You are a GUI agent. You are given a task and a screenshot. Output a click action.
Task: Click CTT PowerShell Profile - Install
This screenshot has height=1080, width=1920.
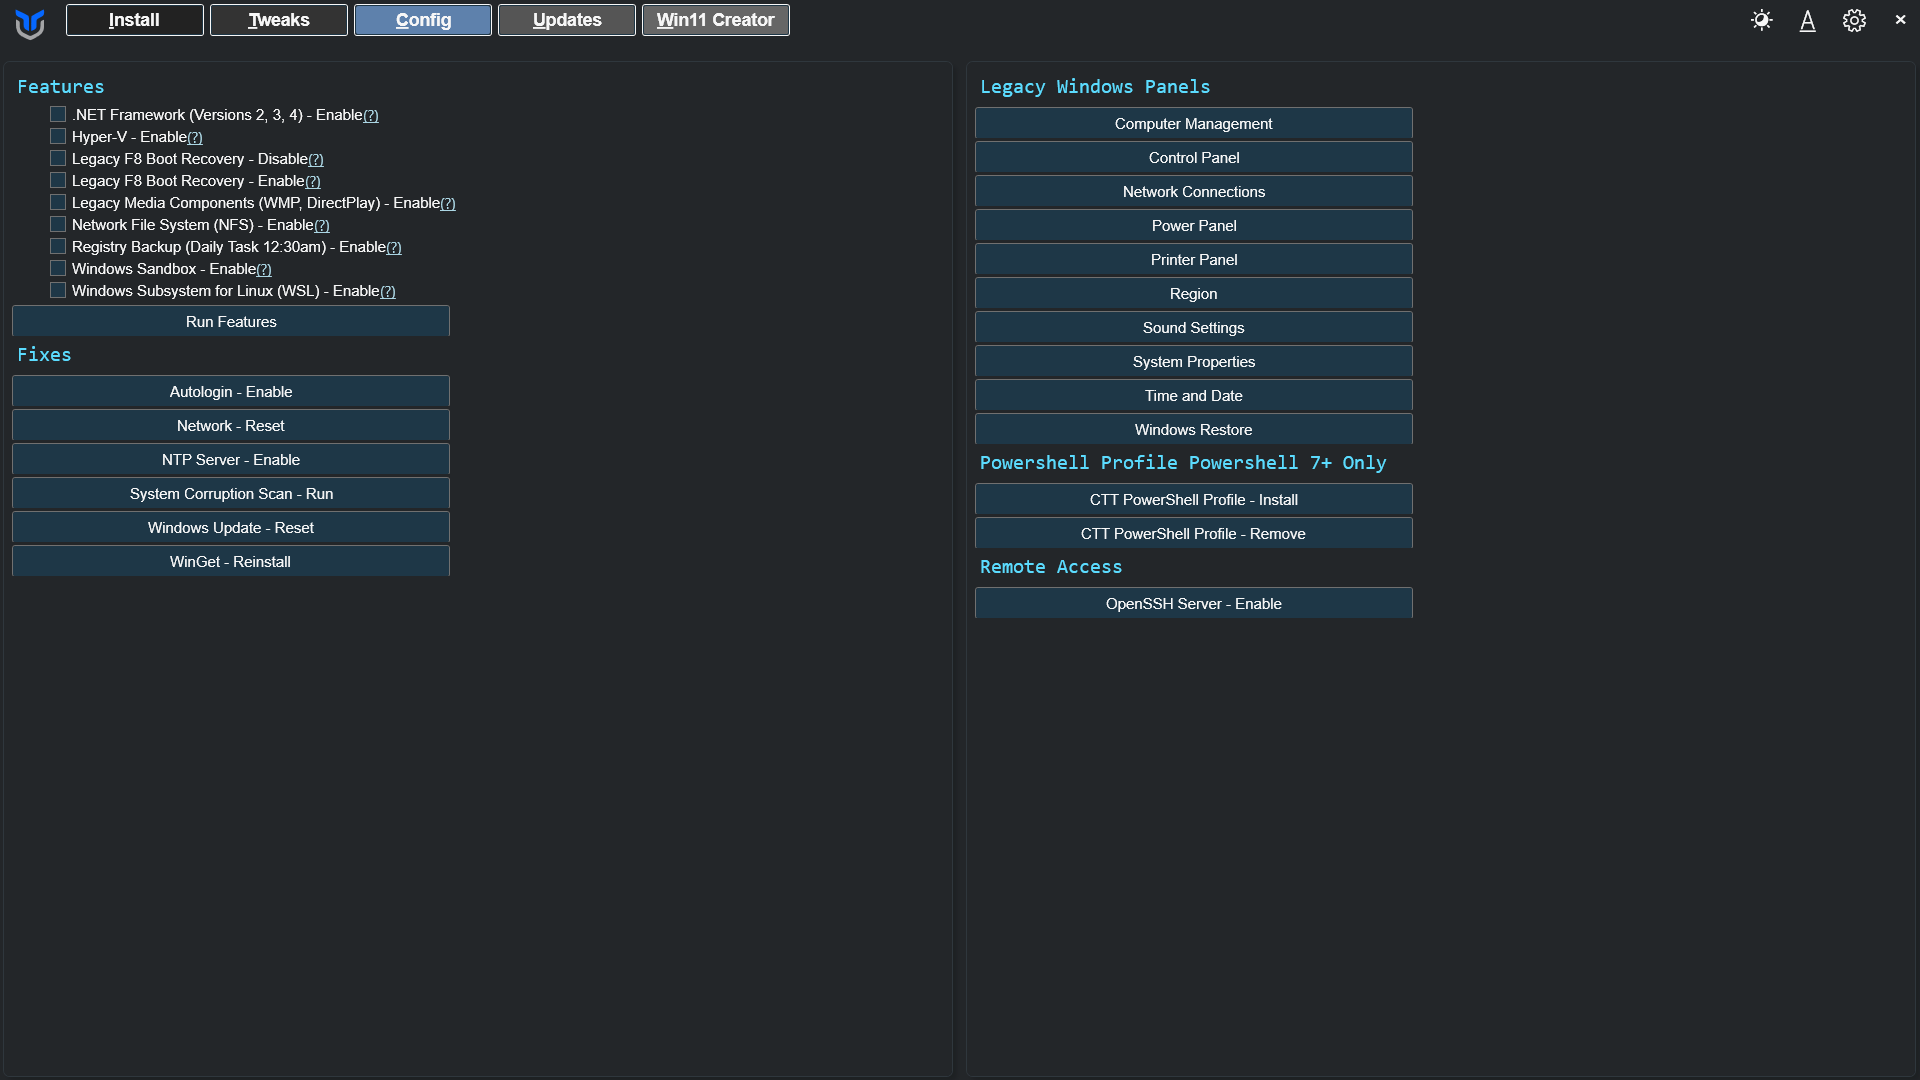coord(1194,500)
